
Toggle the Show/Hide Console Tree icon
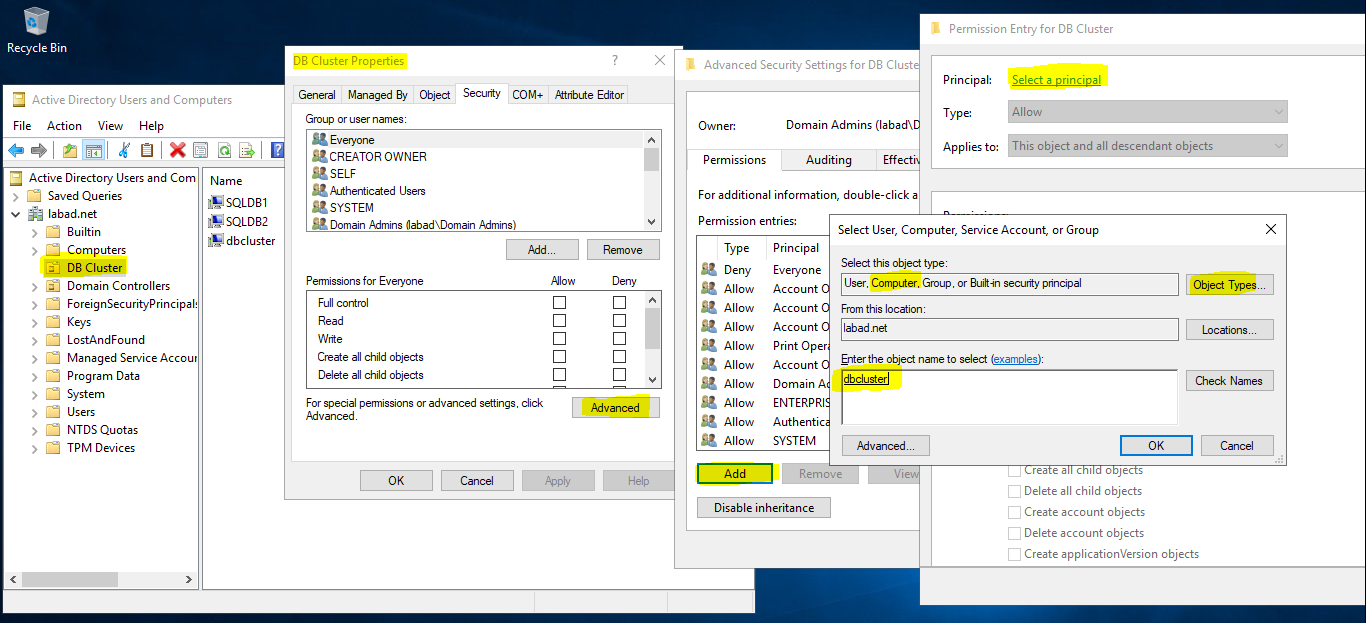coord(94,150)
